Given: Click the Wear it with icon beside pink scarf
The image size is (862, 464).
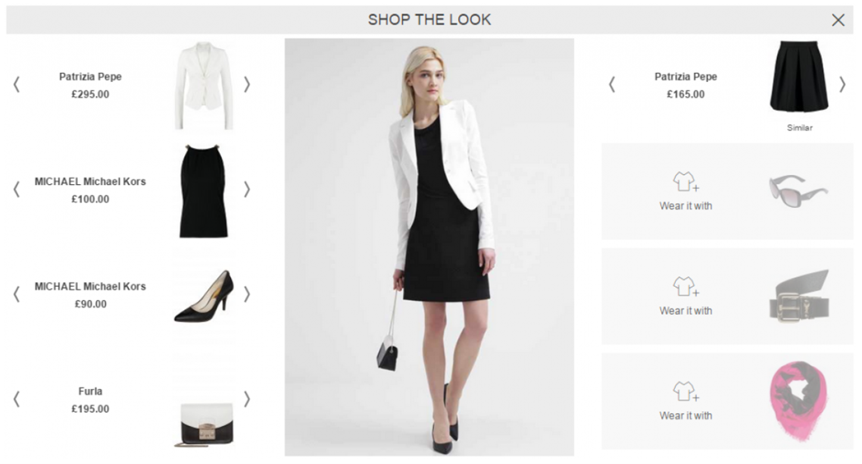Looking at the screenshot, I should [x=686, y=391].
